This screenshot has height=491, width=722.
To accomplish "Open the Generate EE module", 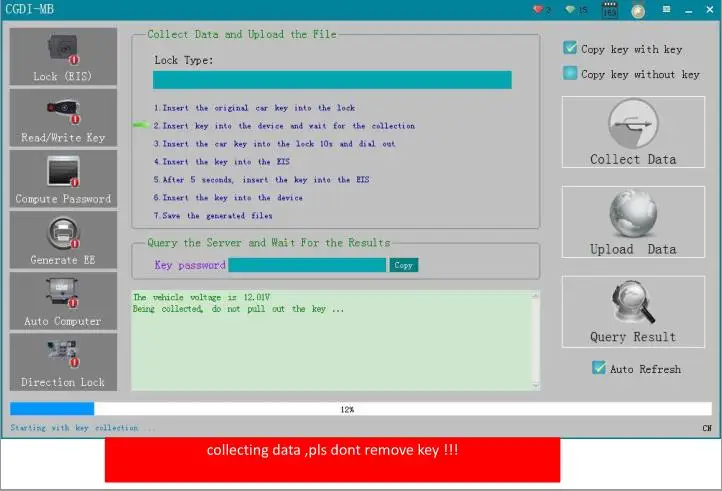I will (x=63, y=240).
